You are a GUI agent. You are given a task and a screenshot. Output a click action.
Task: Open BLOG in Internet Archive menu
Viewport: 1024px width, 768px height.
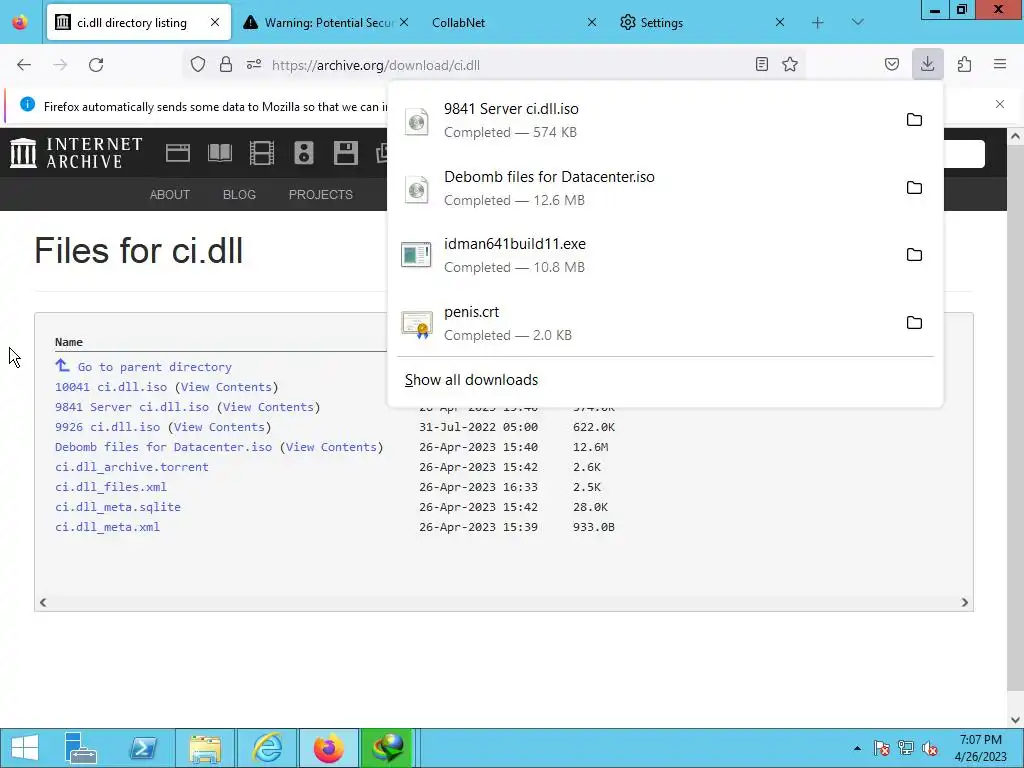pos(239,195)
